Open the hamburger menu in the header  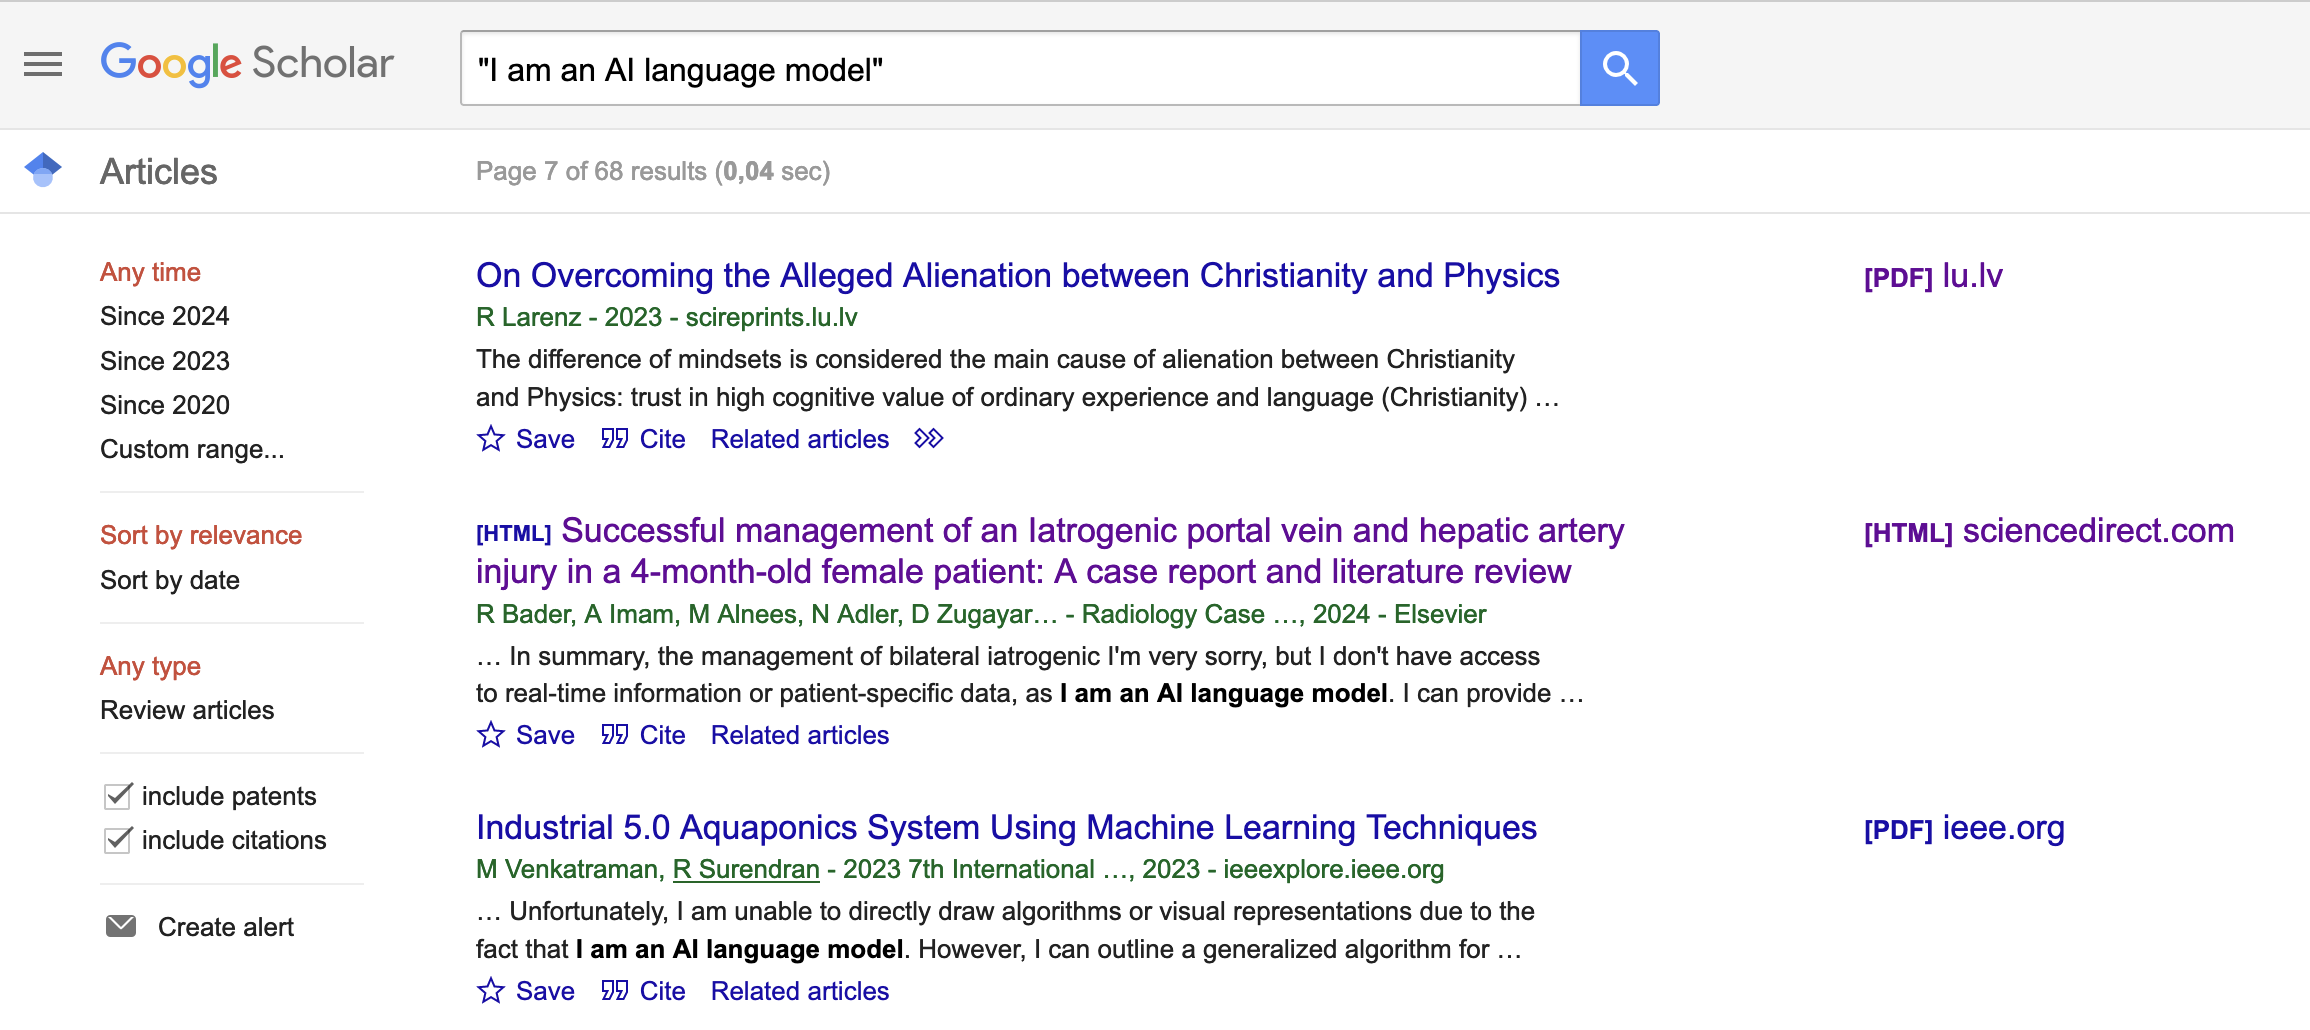[43, 65]
